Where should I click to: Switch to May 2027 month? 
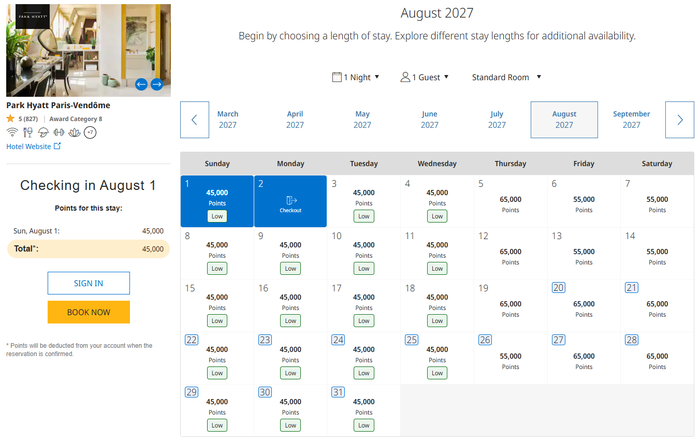click(362, 120)
